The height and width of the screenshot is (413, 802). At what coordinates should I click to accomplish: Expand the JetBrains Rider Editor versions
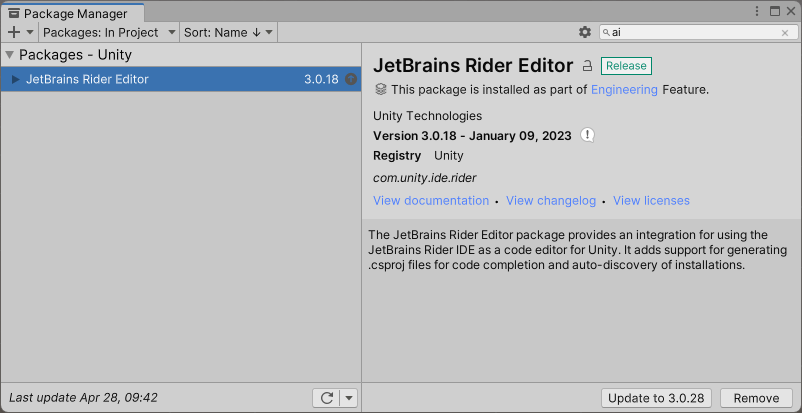(x=15, y=79)
